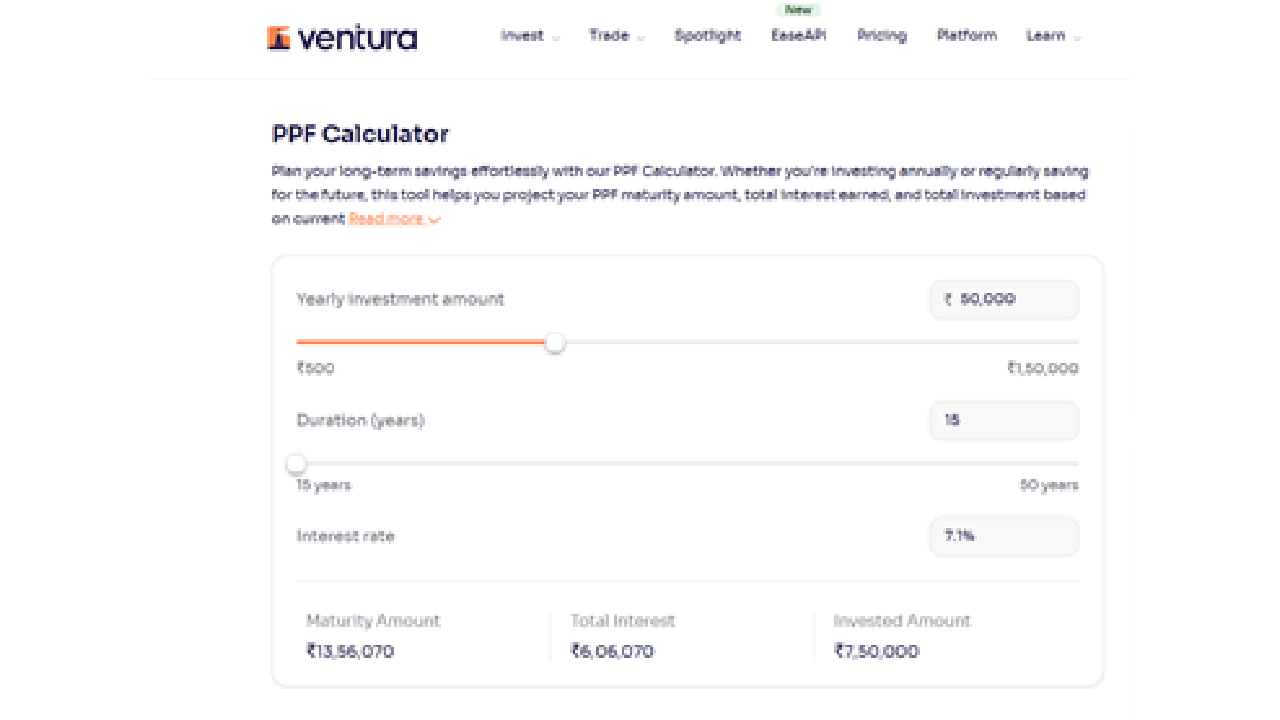
Task: Open the Trade dropdown menu
Action: 616,36
